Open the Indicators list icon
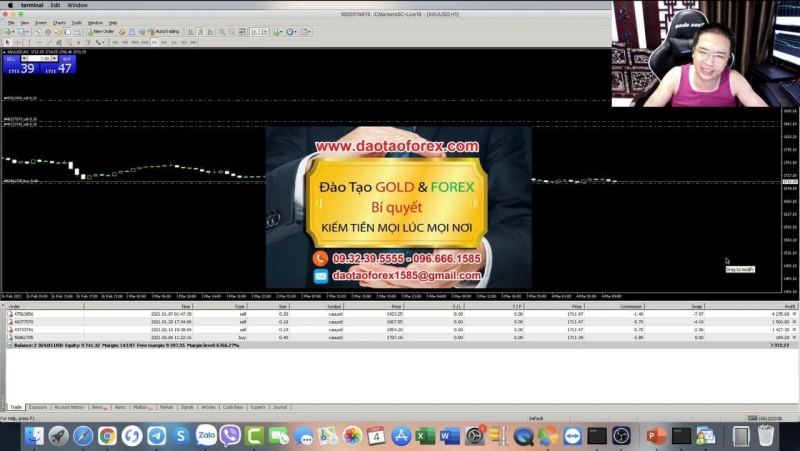The image size is (800, 451). (276, 32)
